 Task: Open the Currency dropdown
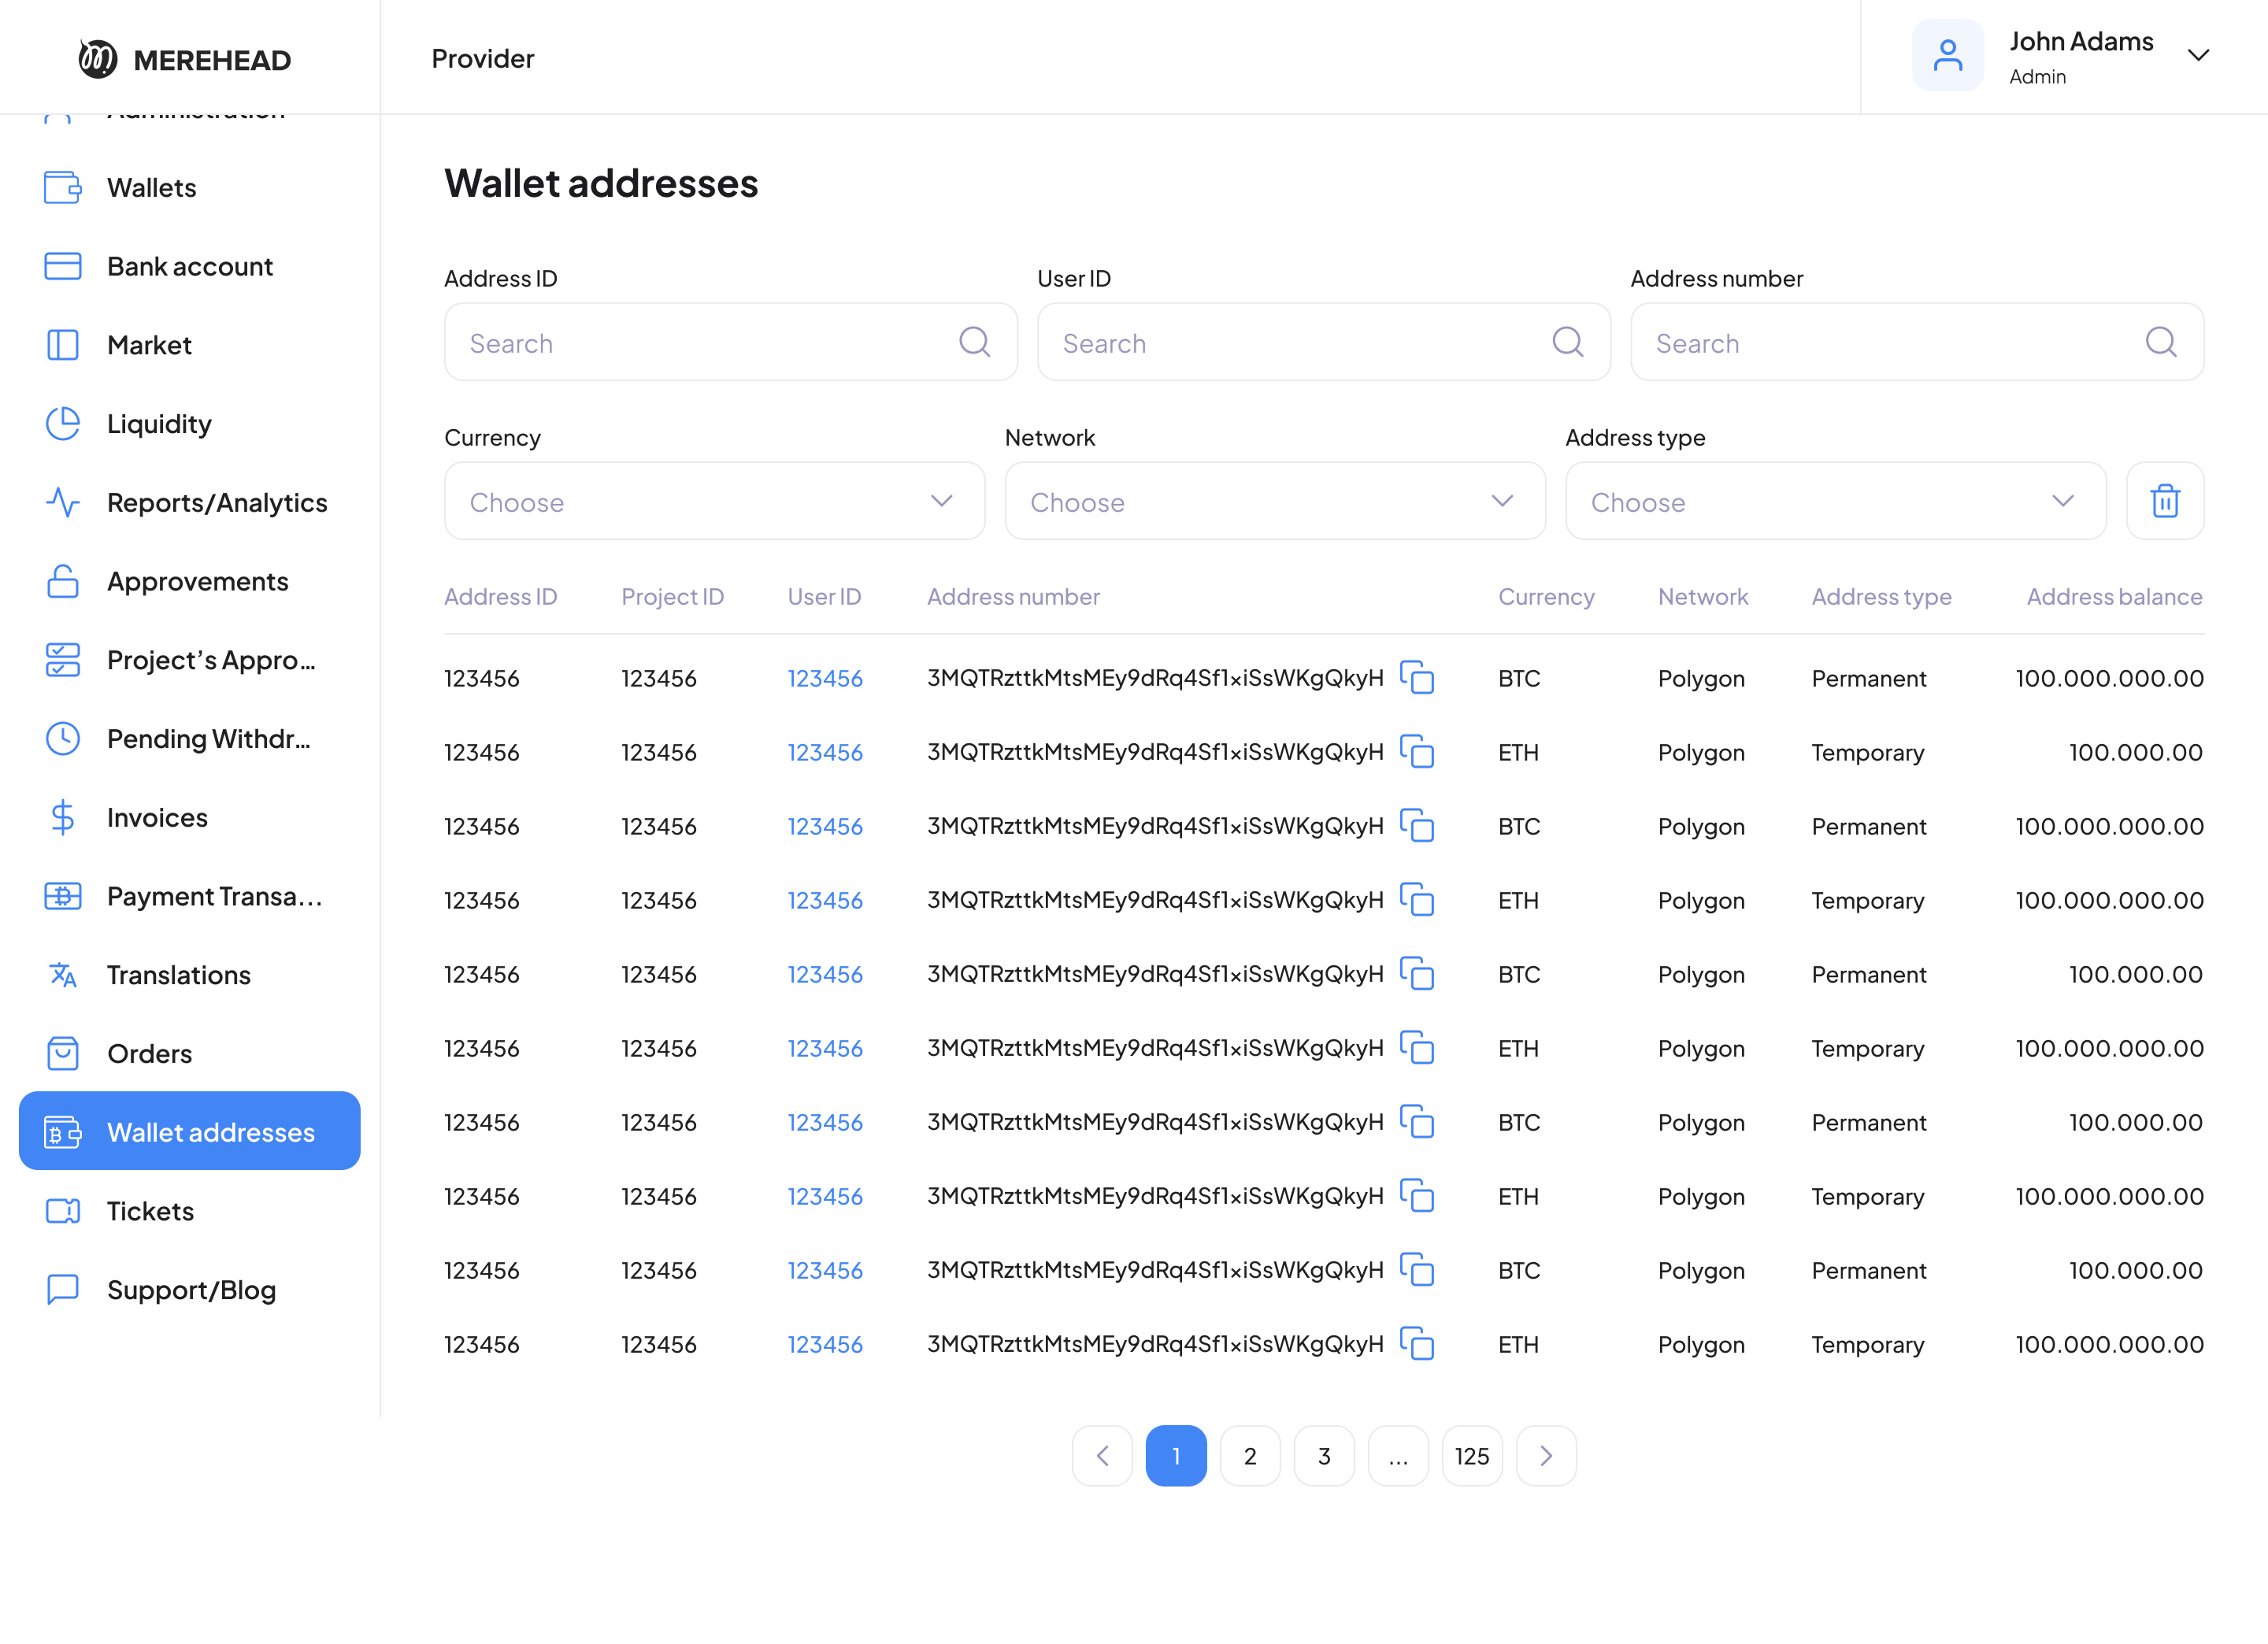pos(714,501)
